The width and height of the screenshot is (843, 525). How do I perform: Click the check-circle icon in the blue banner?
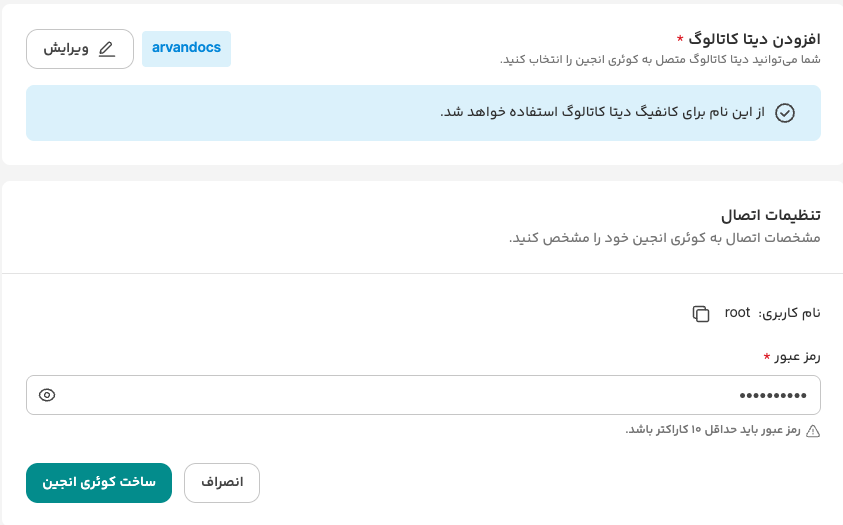point(785,112)
